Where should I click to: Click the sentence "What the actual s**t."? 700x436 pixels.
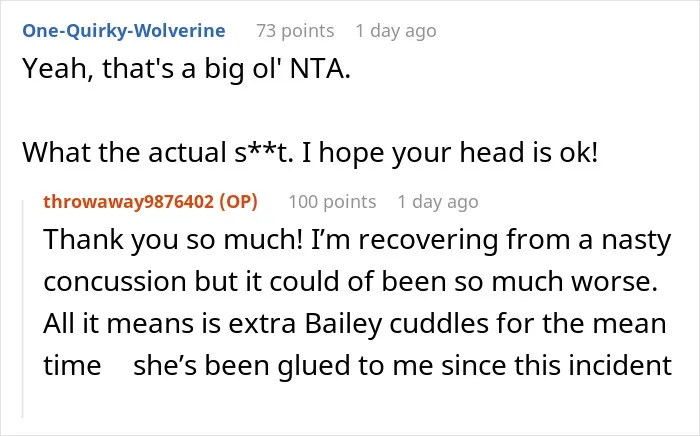(158, 153)
